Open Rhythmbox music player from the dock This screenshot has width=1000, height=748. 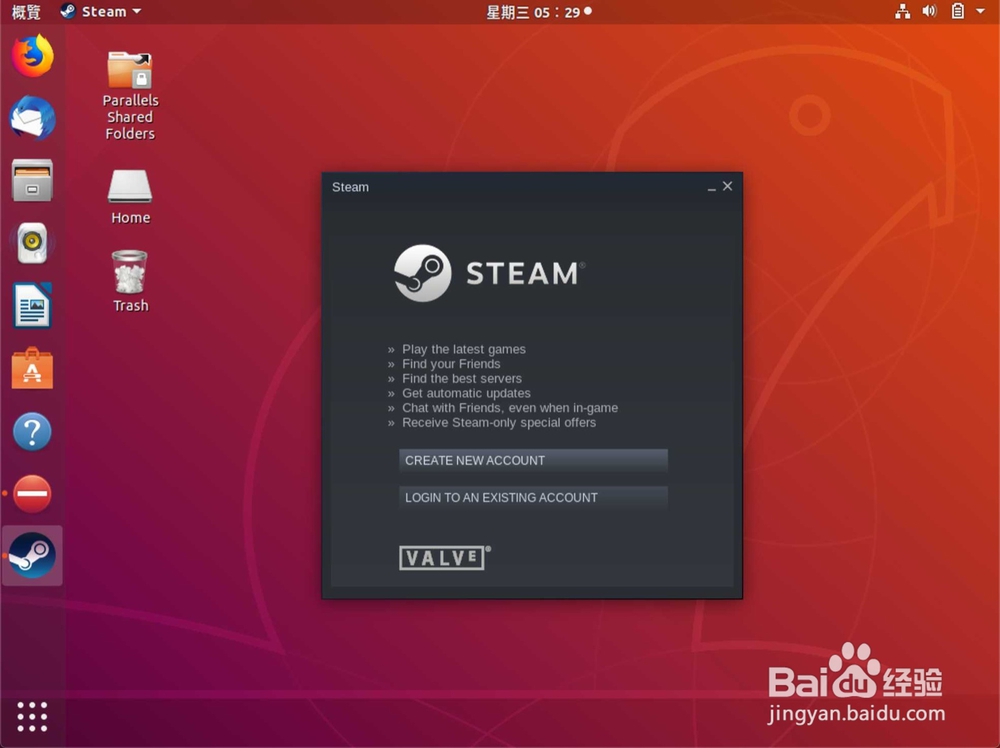tap(32, 243)
